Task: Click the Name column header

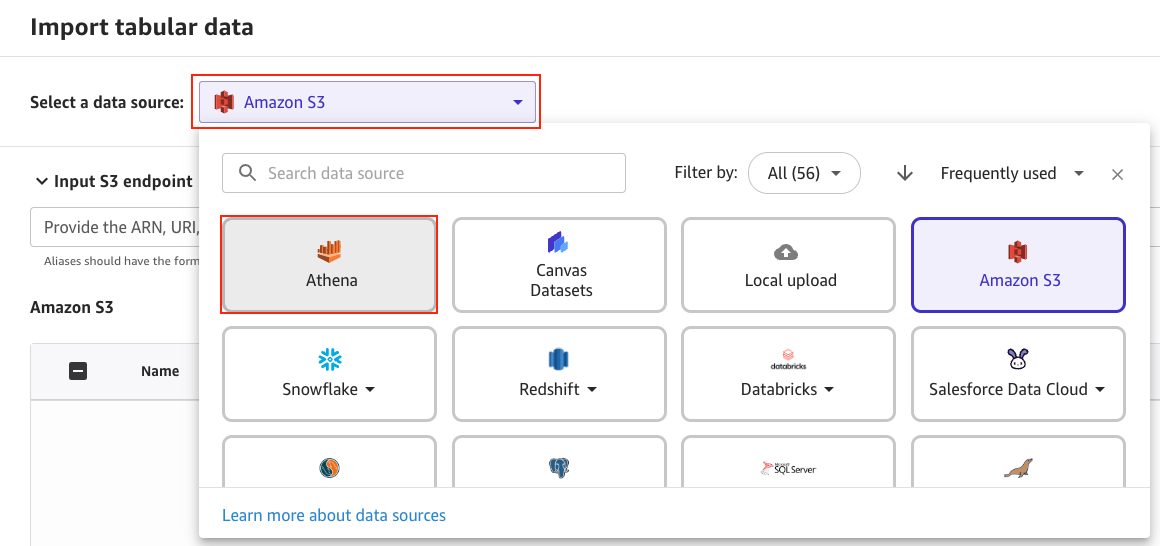Action: point(160,371)
